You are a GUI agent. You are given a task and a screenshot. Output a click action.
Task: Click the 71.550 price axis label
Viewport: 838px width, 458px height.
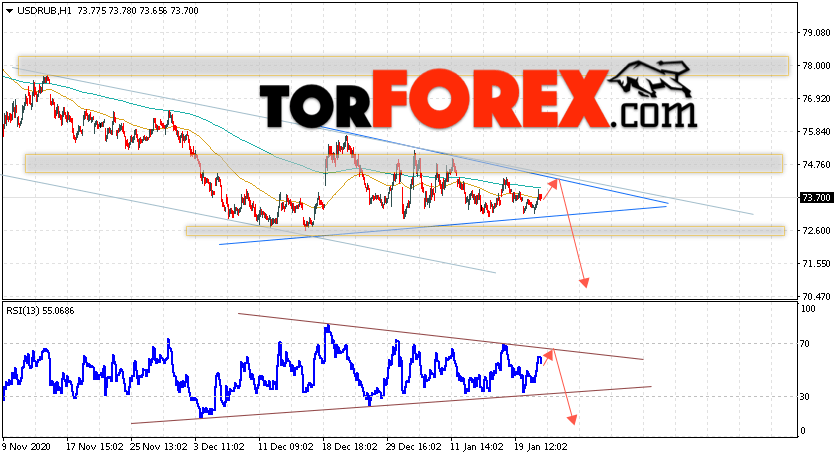(816, 263)
